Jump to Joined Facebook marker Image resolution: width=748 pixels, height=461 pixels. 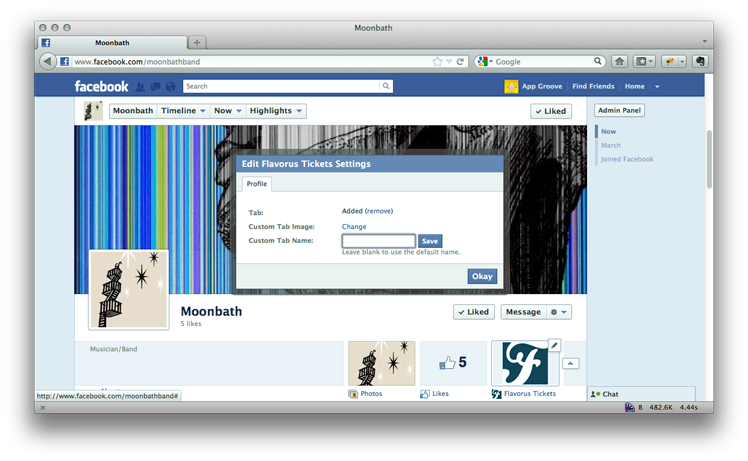(627, 159)
